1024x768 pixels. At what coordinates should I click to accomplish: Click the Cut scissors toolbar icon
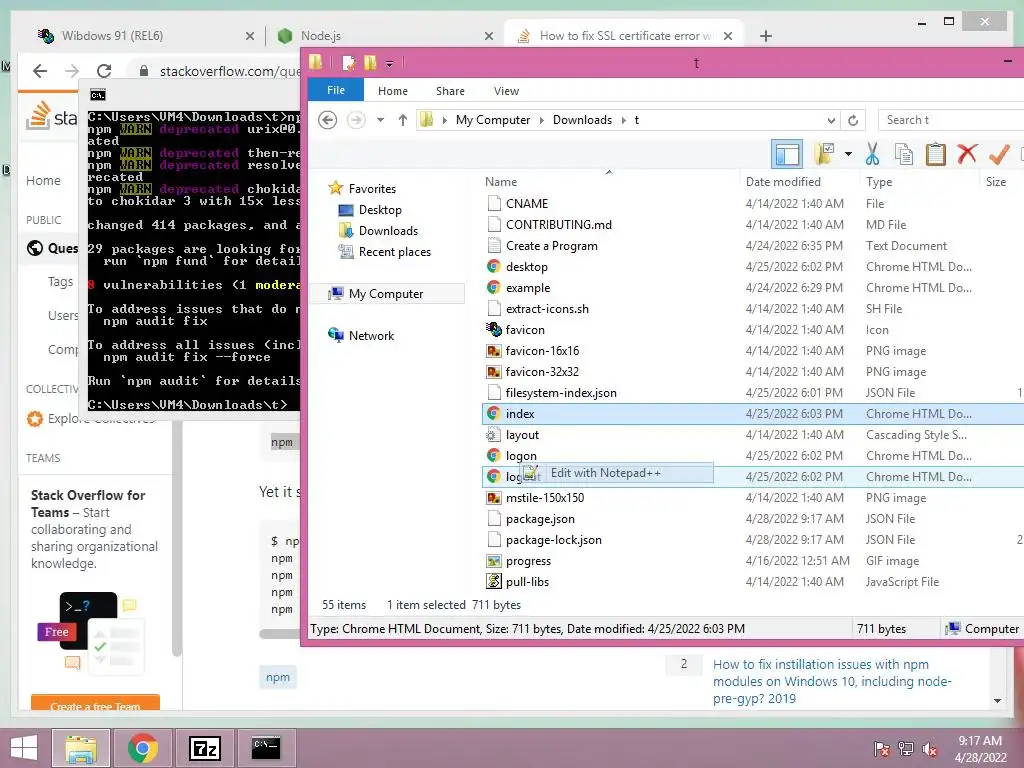pyautogui.click(x=872, y=155)
